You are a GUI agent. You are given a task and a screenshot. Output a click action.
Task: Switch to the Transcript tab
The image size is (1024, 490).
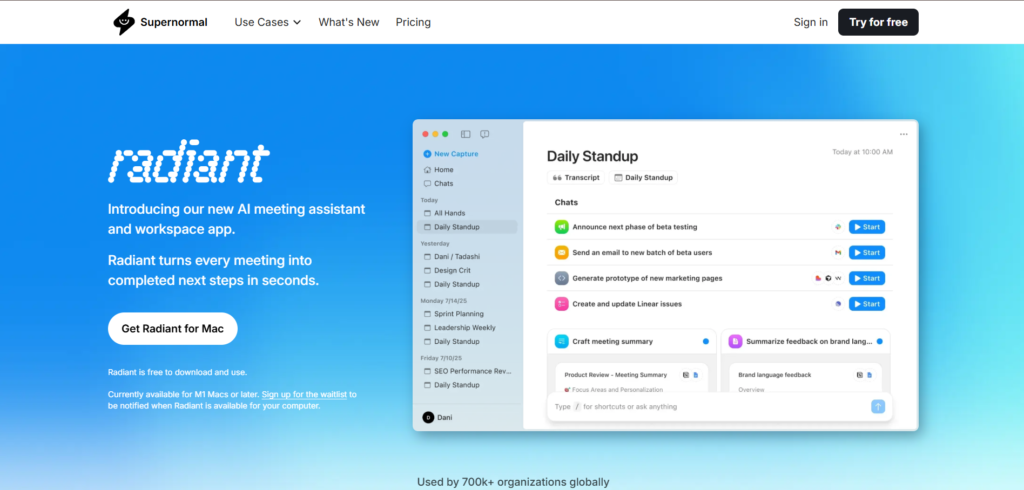(x=576, y=178)
